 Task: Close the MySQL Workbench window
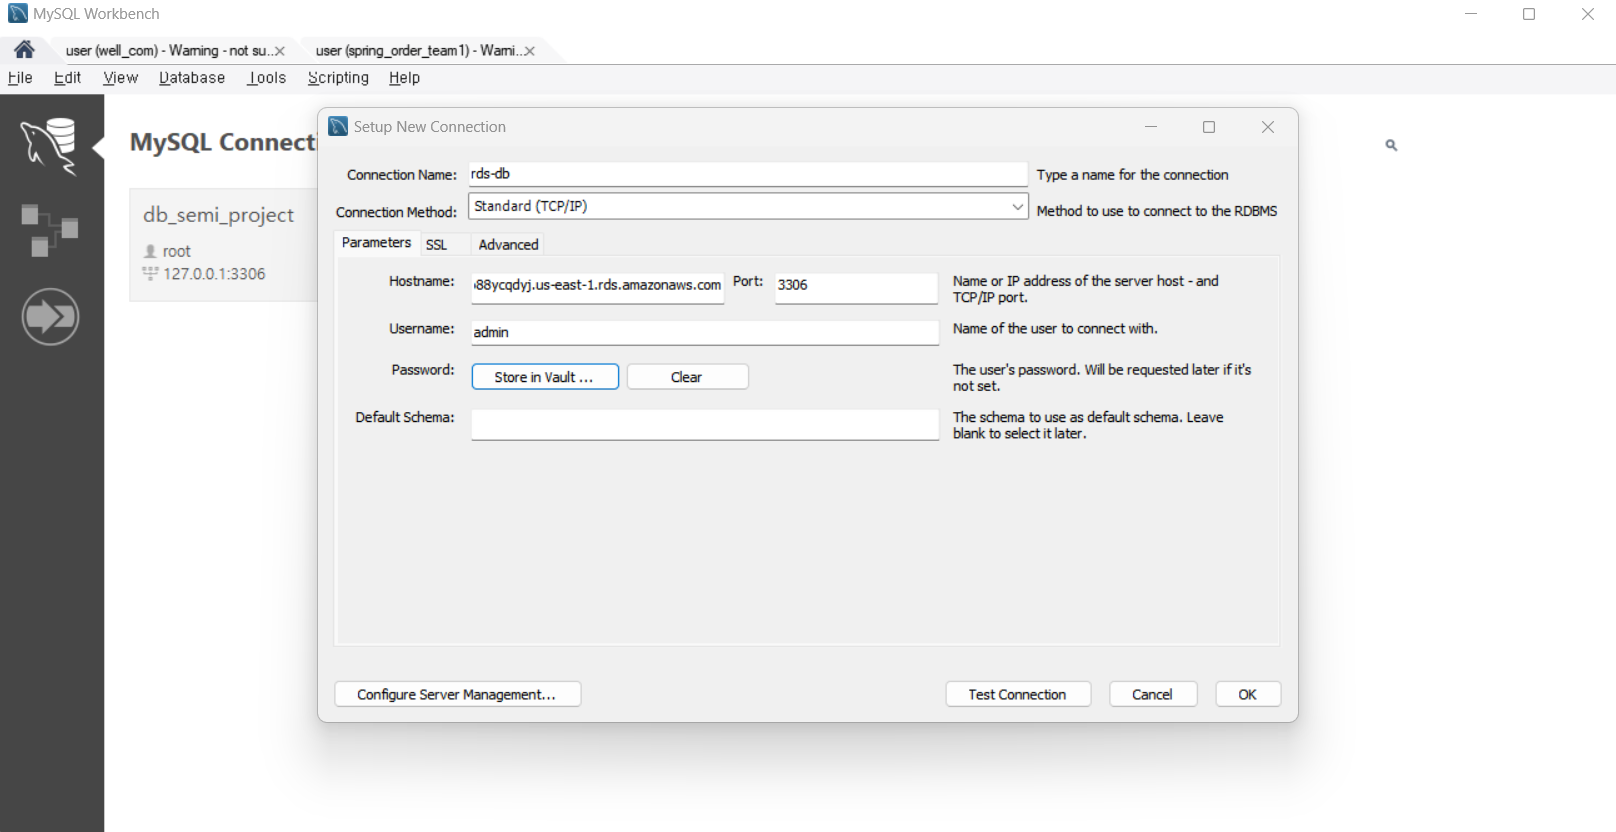(1587, 14)
